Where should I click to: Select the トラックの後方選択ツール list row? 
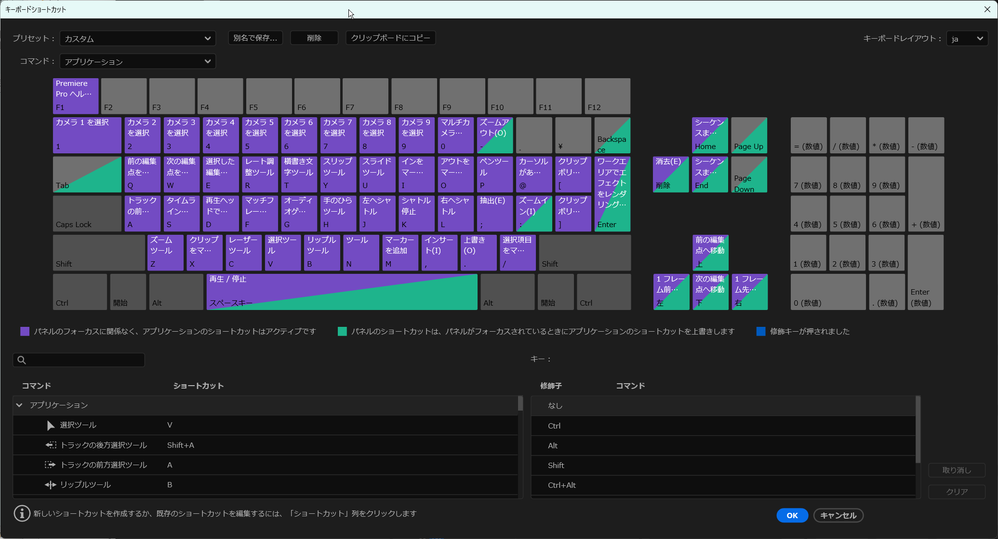pos(265,445)
